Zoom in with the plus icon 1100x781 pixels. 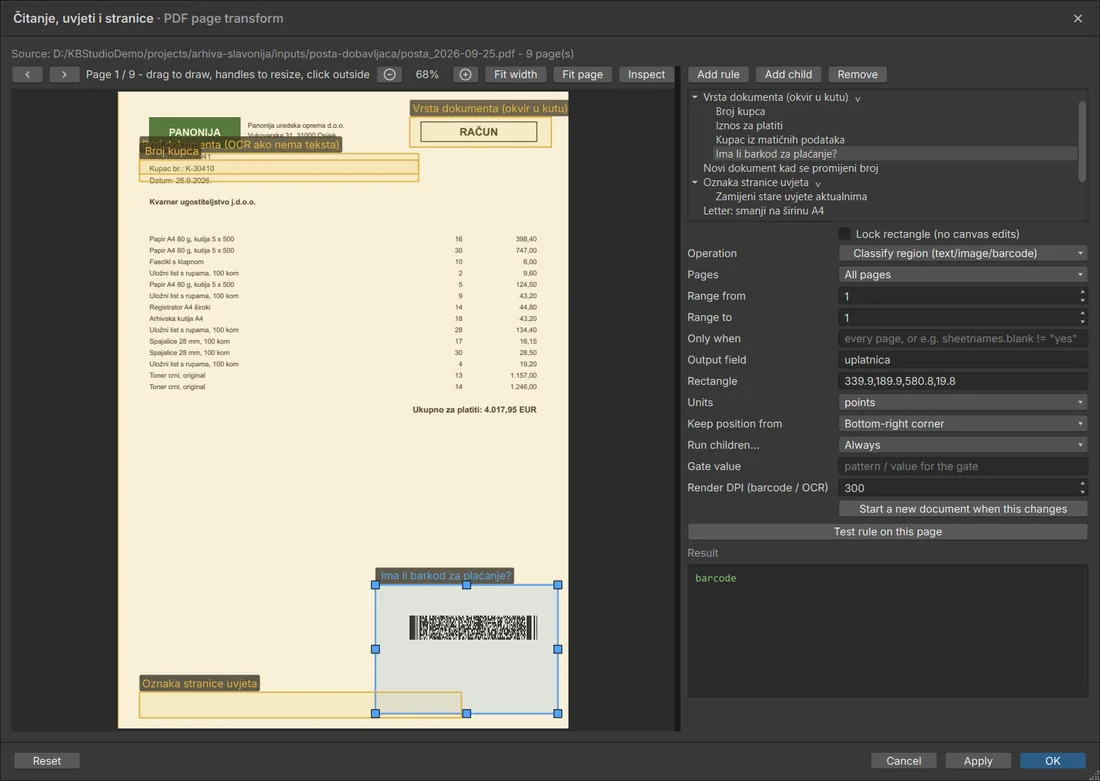(465, 74)
